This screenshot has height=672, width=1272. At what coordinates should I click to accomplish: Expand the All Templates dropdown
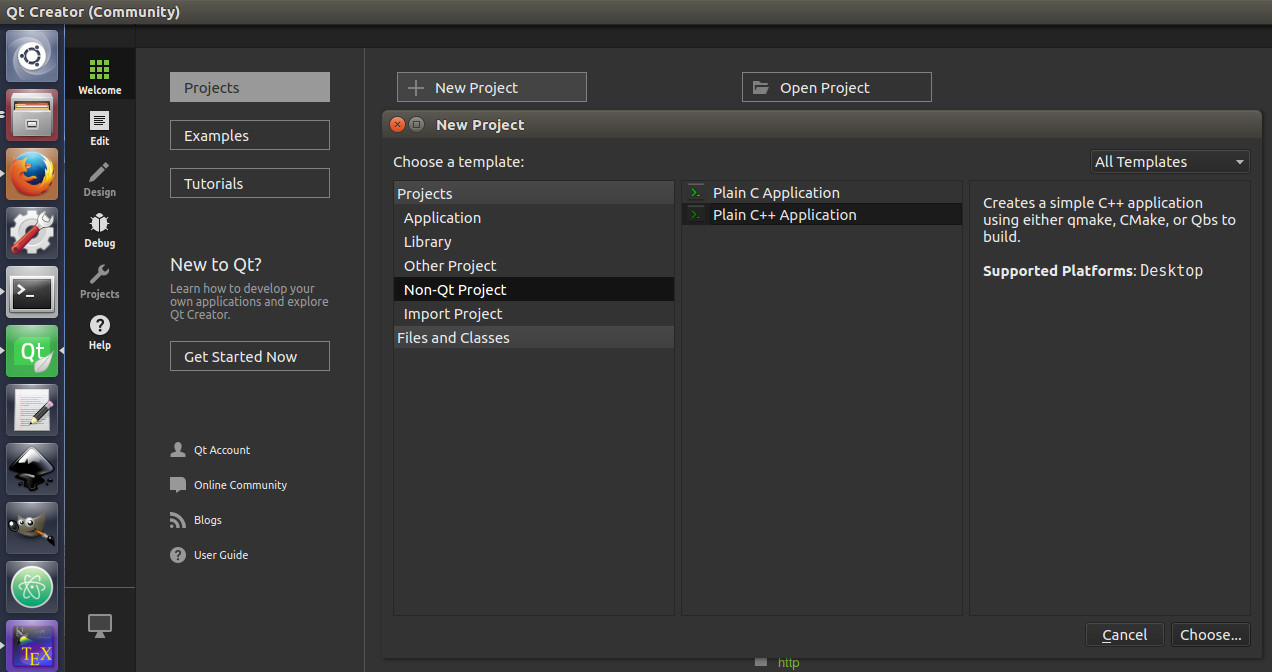pyautogui.click(x=1169, y=162)
